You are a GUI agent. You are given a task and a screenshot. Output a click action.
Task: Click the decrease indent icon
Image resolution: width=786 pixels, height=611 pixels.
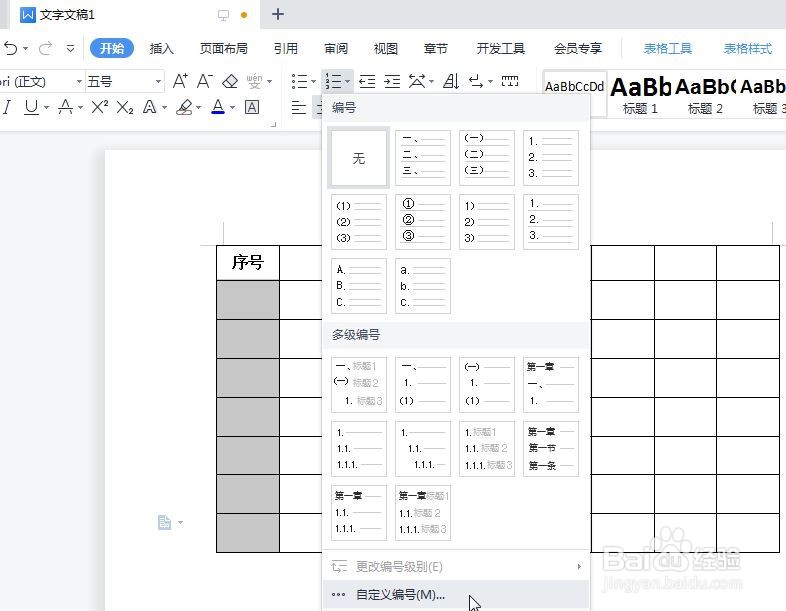(367, 81)
